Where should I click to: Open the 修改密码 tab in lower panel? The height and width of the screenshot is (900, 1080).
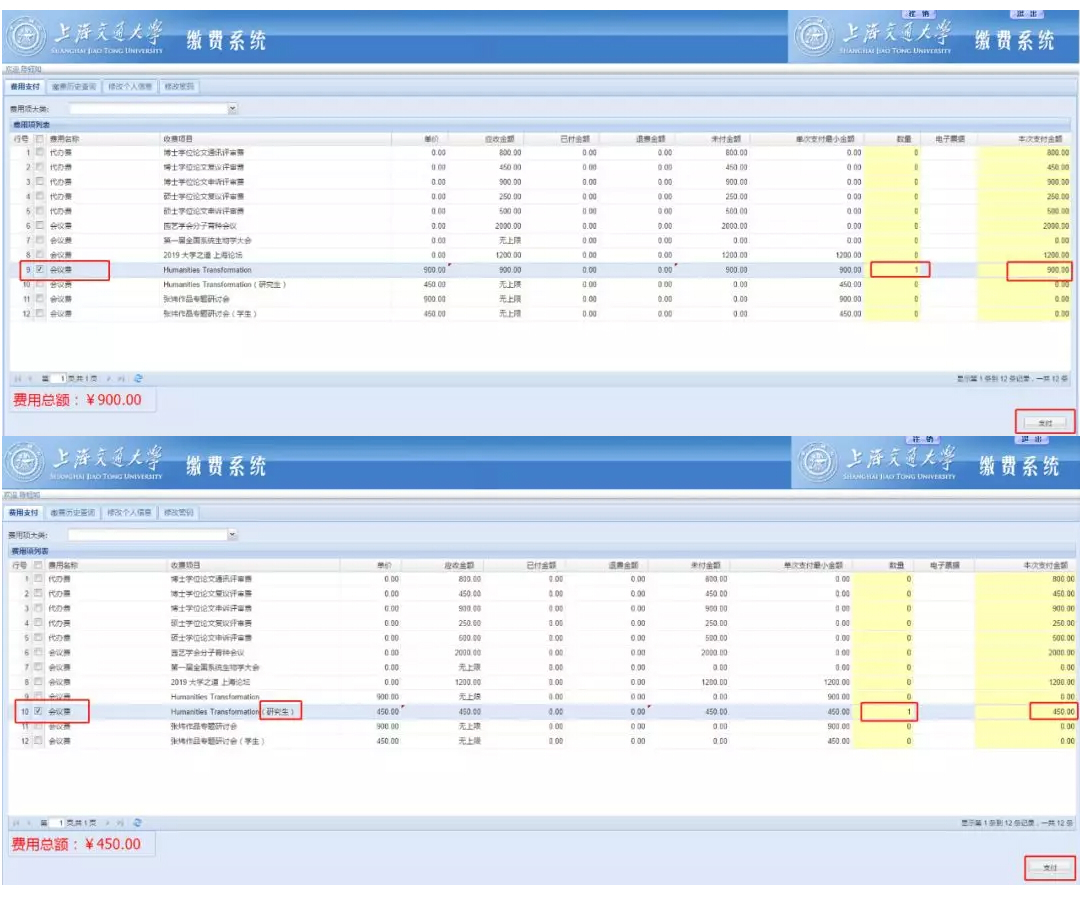[180, 513]
